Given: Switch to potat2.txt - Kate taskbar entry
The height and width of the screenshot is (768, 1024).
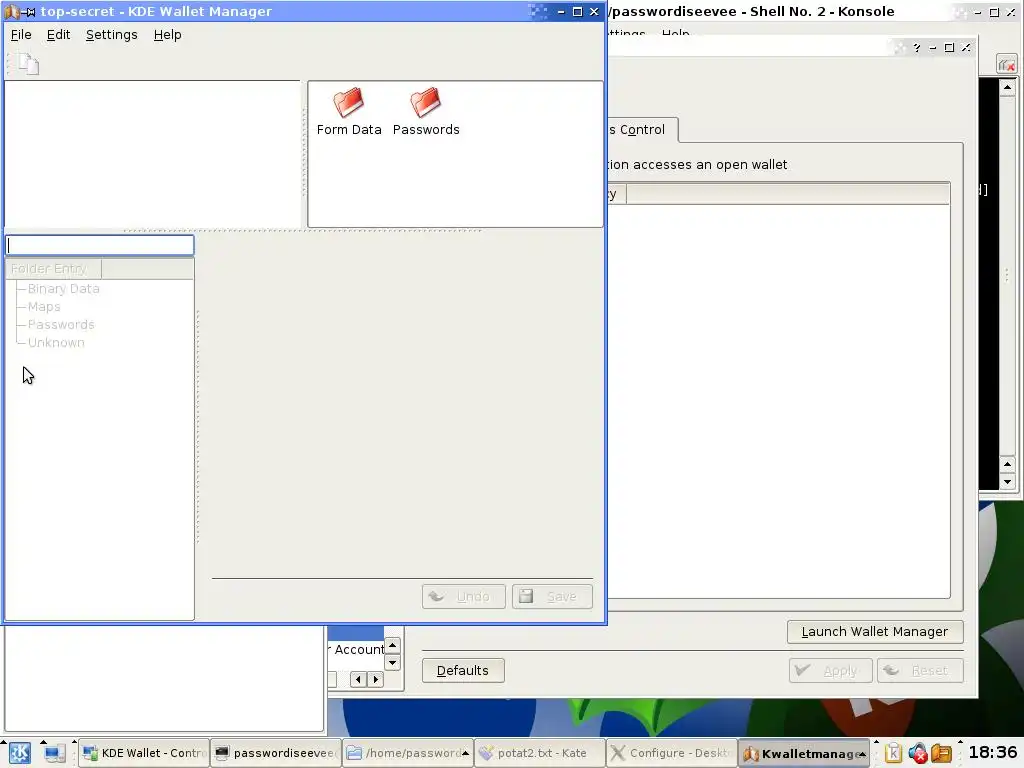Looking at the screenshot, I should tap(540, 753).
